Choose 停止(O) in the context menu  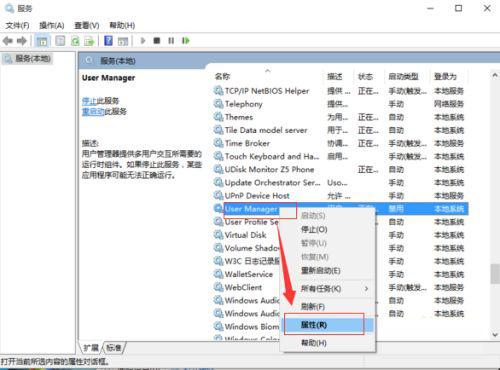point(328,229)
